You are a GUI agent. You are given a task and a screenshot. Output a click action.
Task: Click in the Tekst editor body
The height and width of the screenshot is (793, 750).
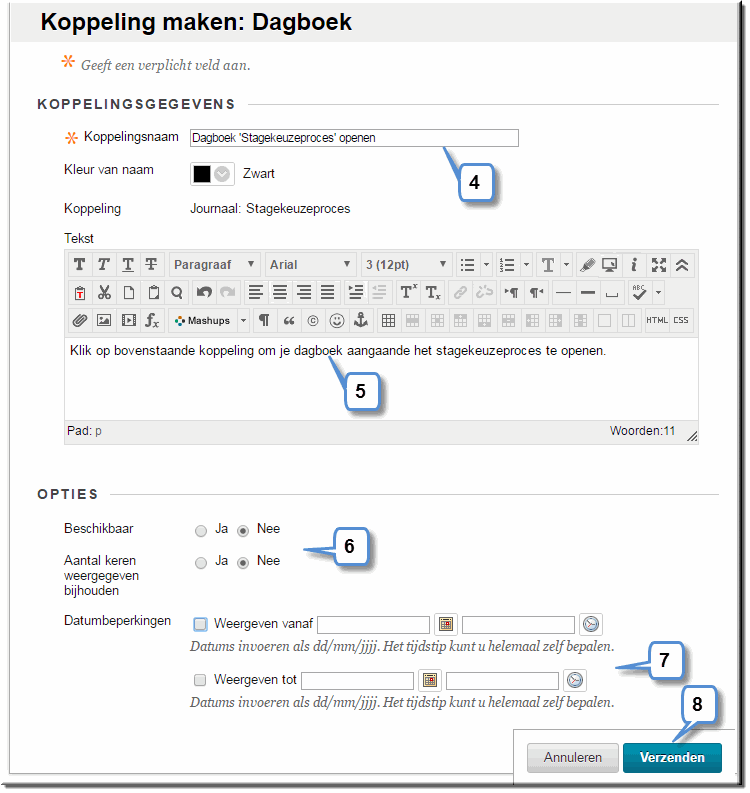click(x=382, y=380)
